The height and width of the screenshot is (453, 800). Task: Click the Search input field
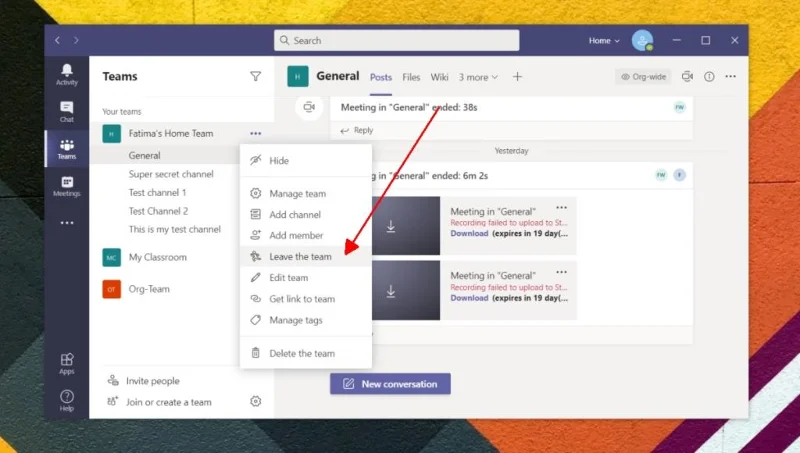[396, 40]
